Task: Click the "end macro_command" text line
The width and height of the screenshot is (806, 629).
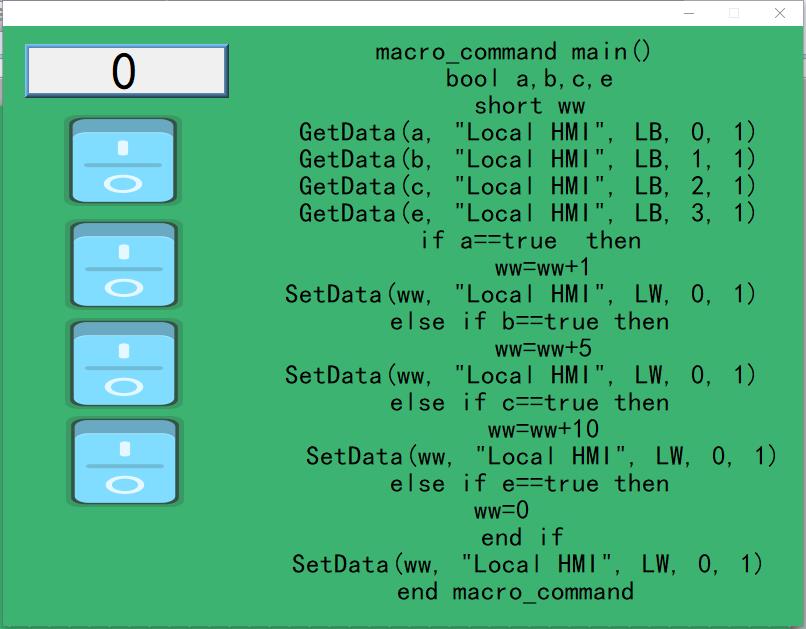Action: pos(515,592)
